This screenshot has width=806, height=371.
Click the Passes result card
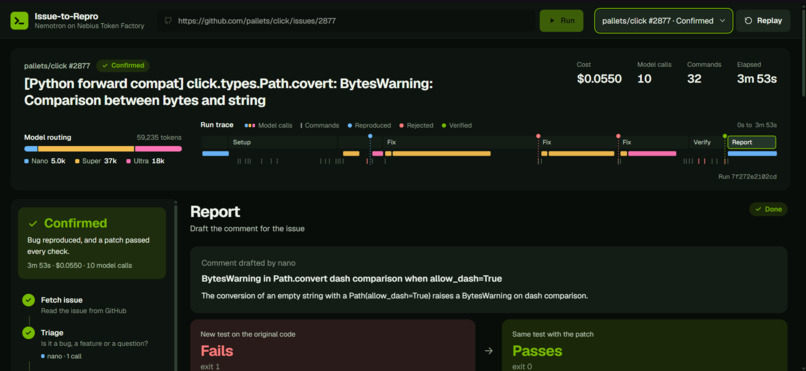[645, 345]
